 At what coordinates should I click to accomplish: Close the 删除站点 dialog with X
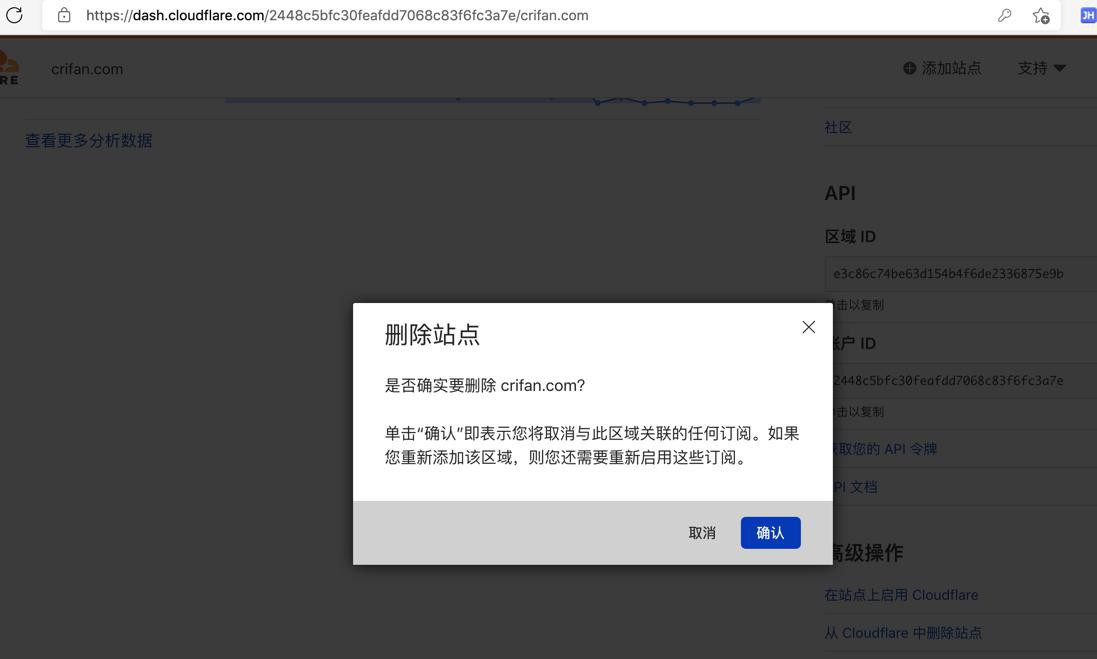pos(809,327)
